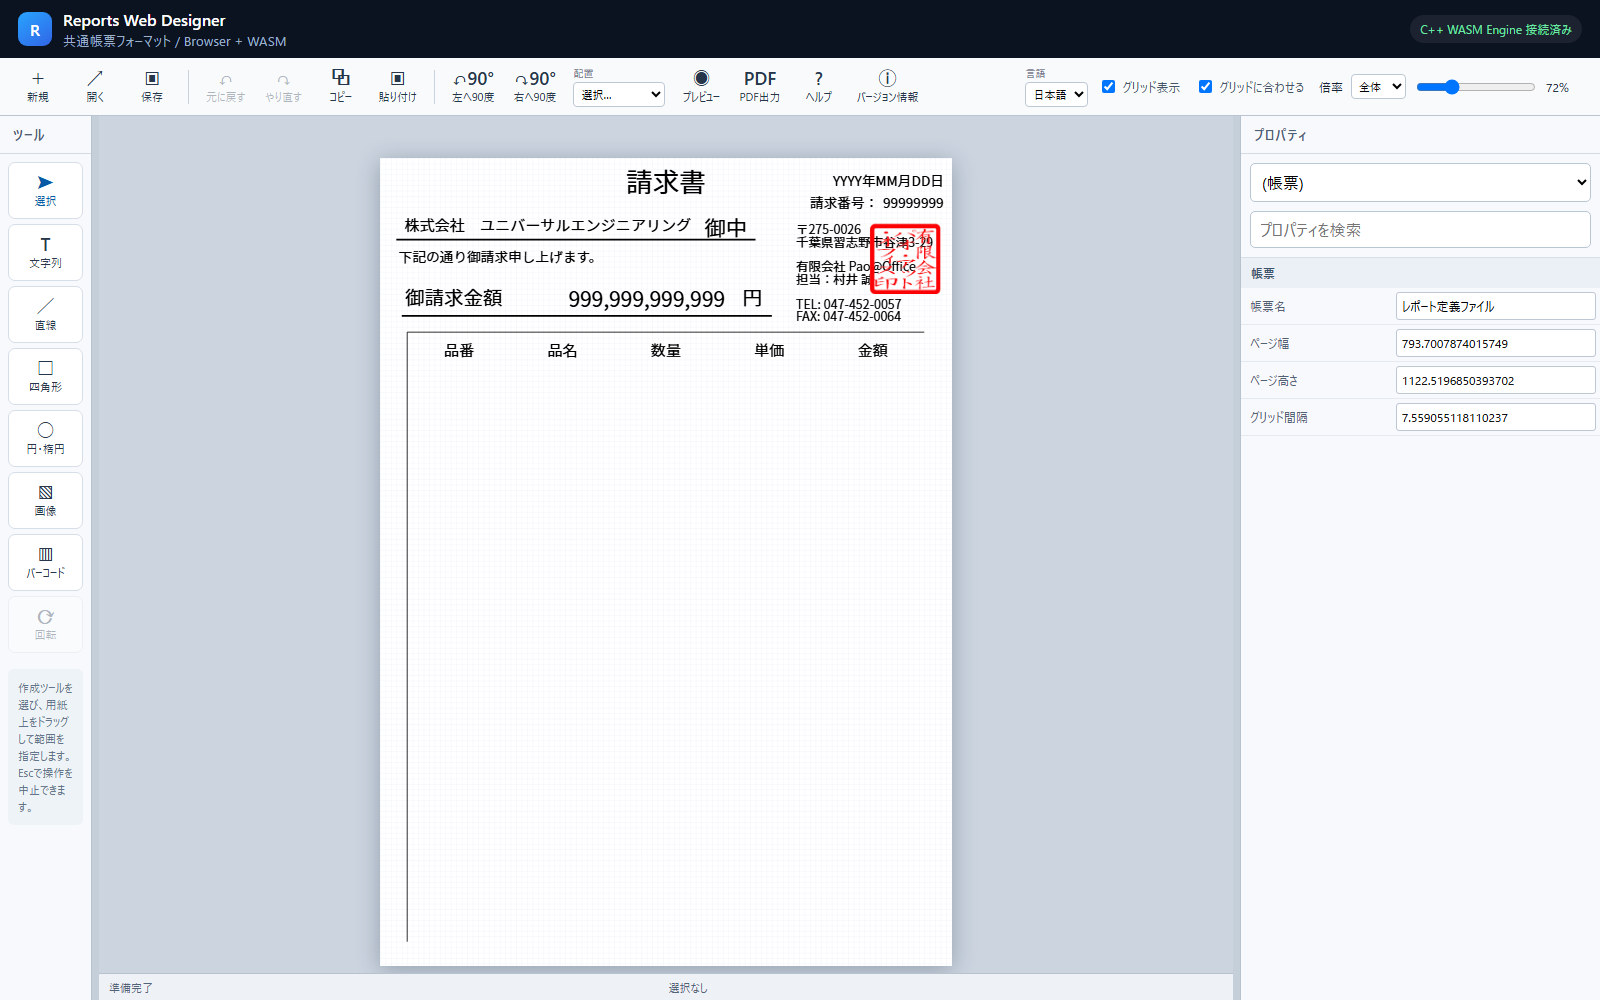Click the C++ WASM Engine 接続済み badge
The image size is (1600, 1000).
tap(1495, 30)
